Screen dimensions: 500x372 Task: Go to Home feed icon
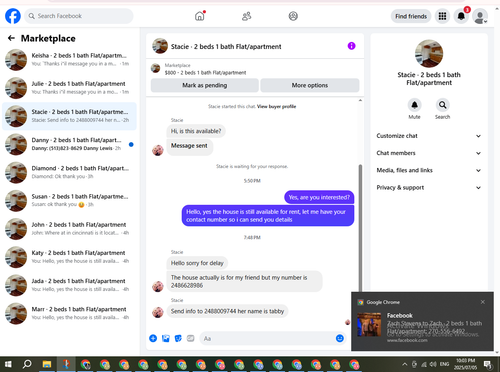200,16
